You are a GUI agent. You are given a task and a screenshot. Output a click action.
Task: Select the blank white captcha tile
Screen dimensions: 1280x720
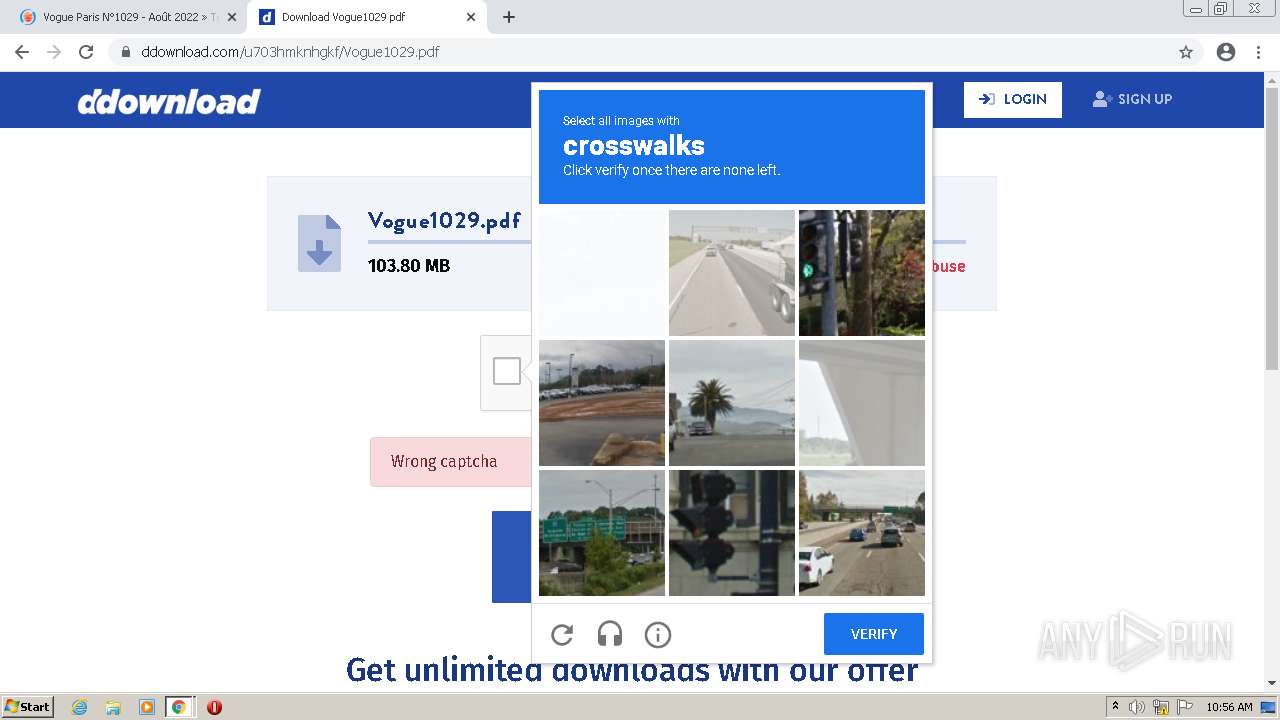click(x=602, y=273)
